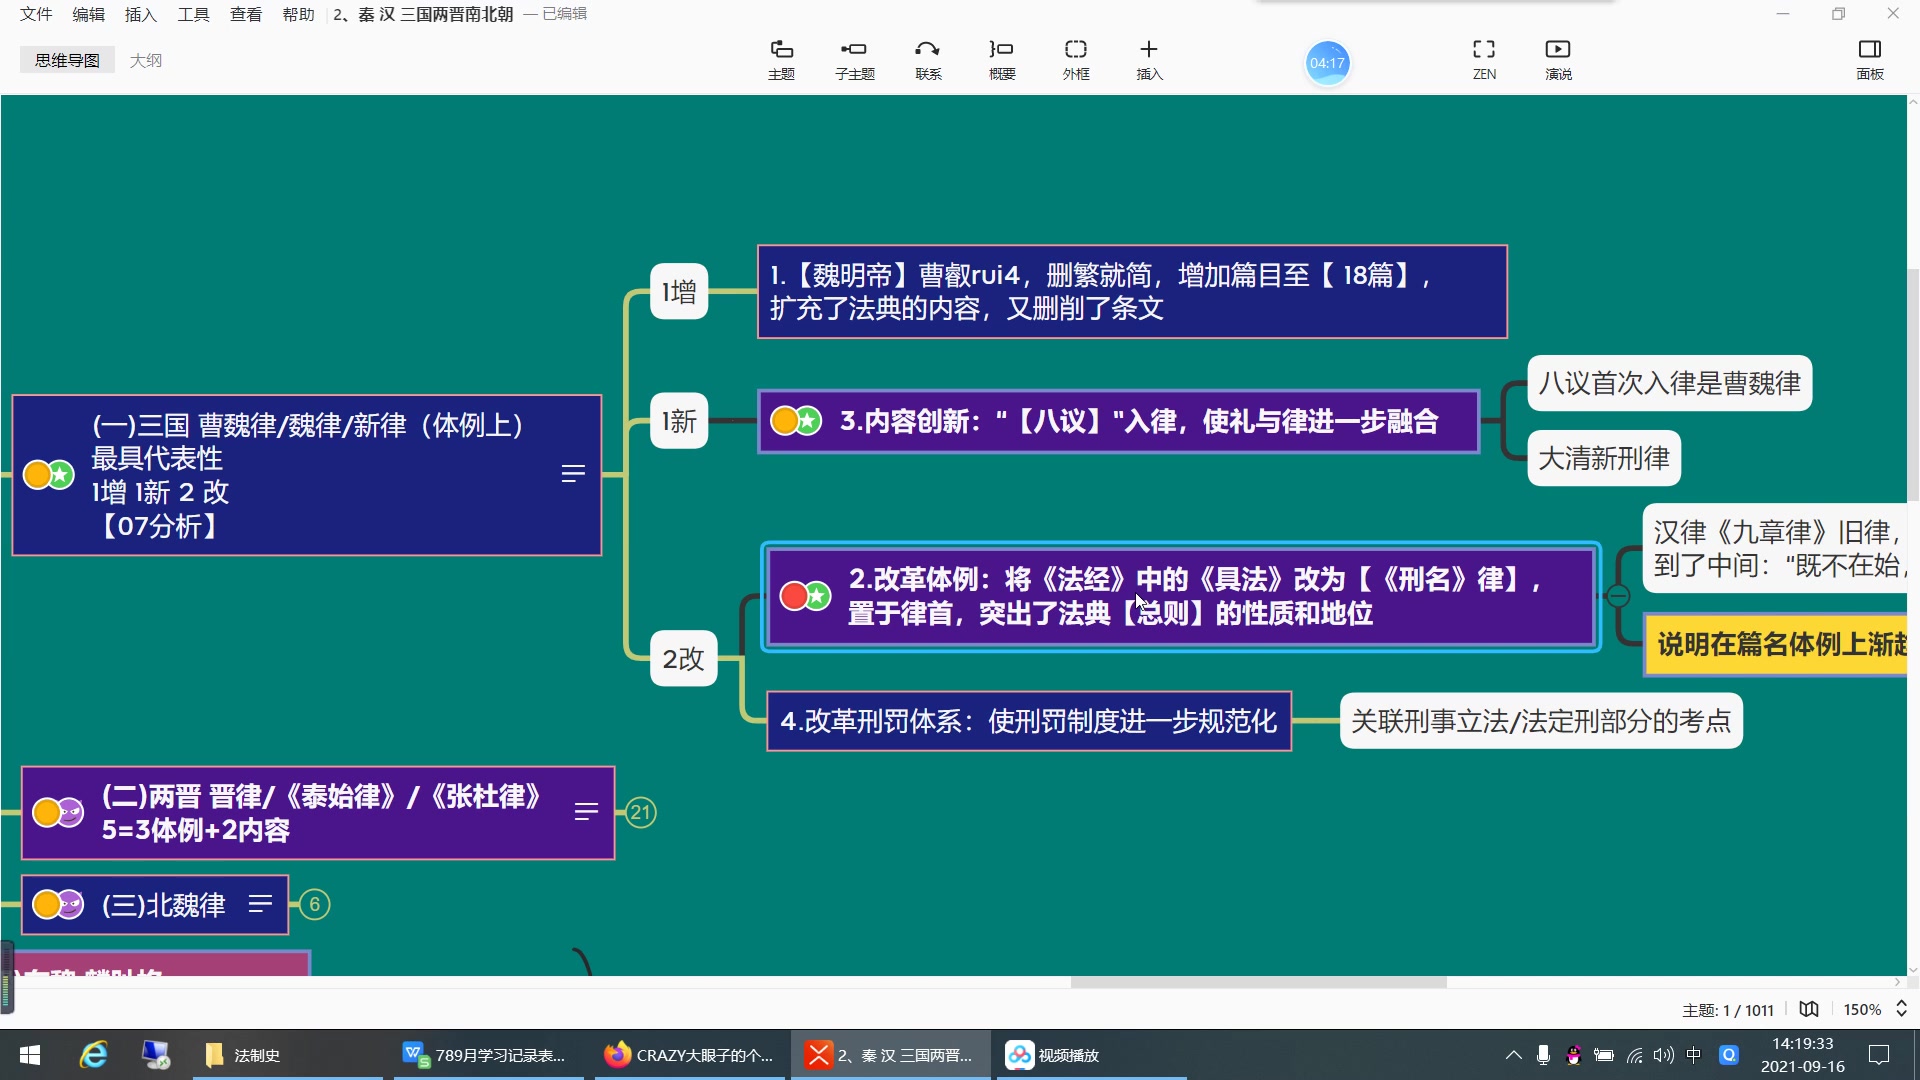Click the volume tray icon

[1663, 1055]
